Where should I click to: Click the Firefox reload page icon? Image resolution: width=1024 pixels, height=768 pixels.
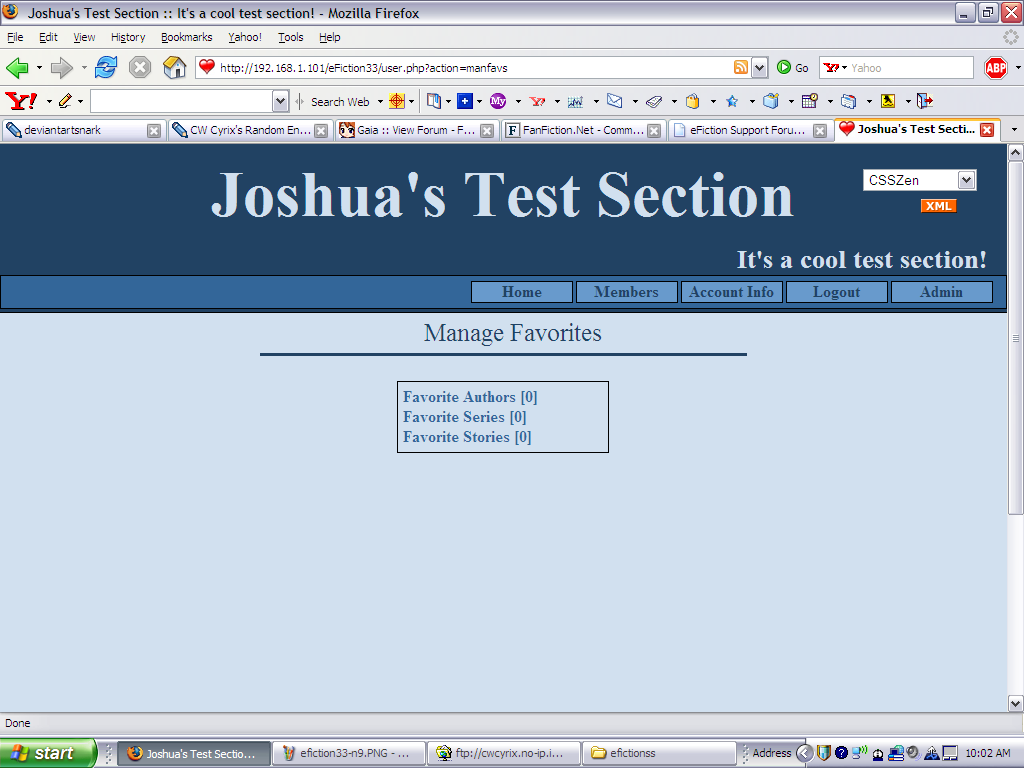tap(106, 67)
